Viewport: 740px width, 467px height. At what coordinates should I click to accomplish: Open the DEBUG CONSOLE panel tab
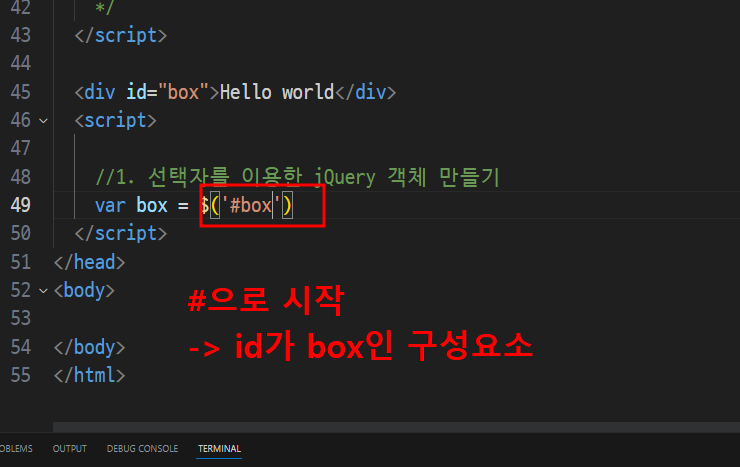[143, 449]
